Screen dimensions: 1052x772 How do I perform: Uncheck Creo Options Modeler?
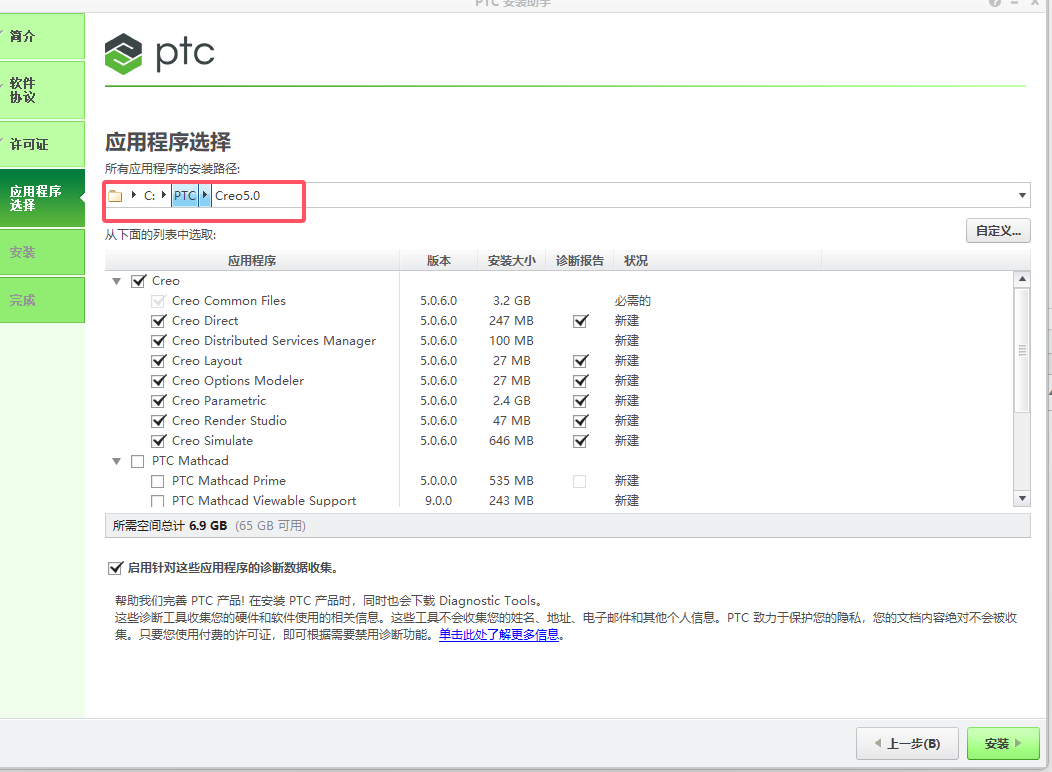click(x=158, y=381)
